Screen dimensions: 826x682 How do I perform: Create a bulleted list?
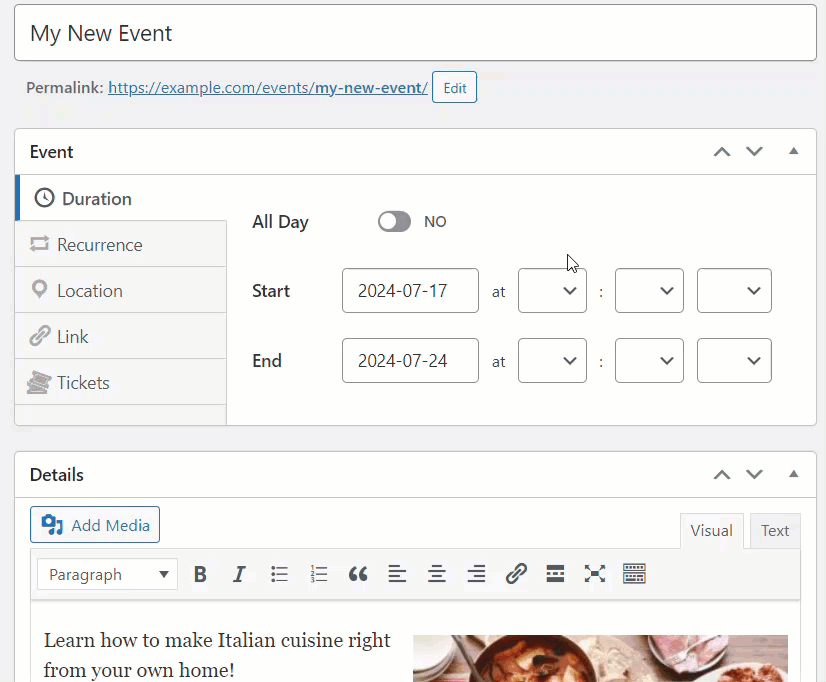tap(279, 574)
